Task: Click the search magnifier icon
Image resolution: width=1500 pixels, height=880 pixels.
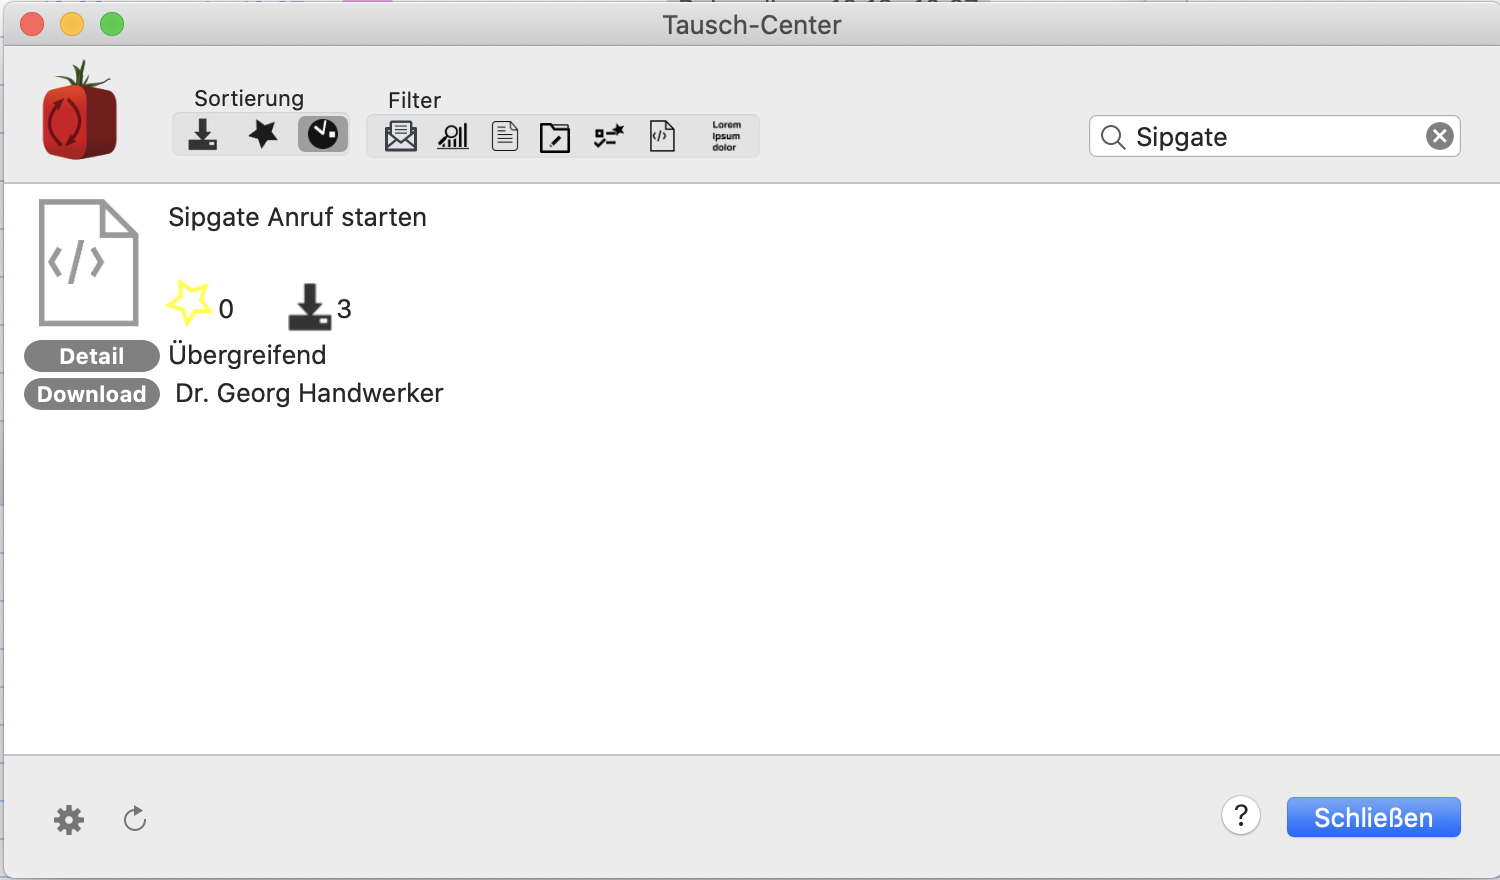Action: pos(1113,137)
